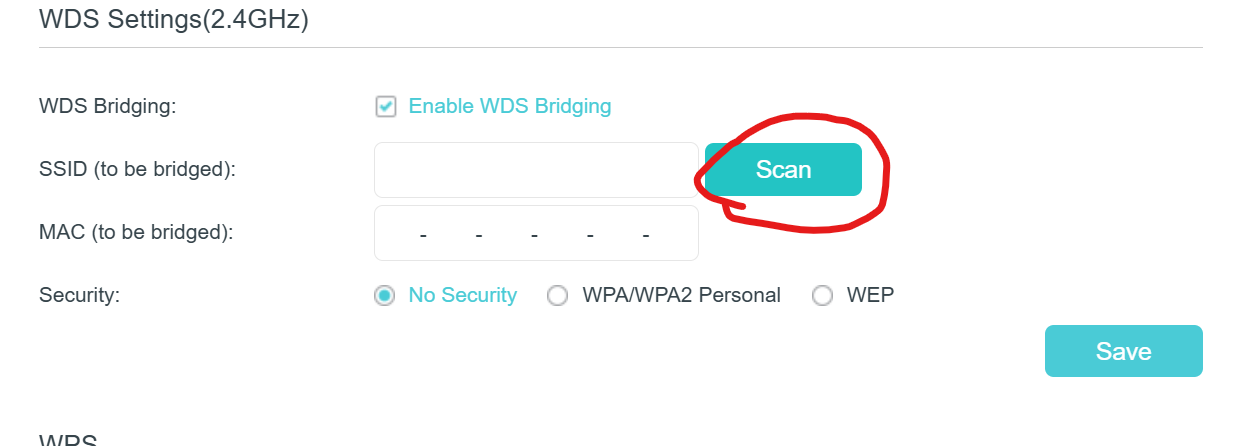Focus the first MAC address segment

pyautogui.click(x=398, y=234)
